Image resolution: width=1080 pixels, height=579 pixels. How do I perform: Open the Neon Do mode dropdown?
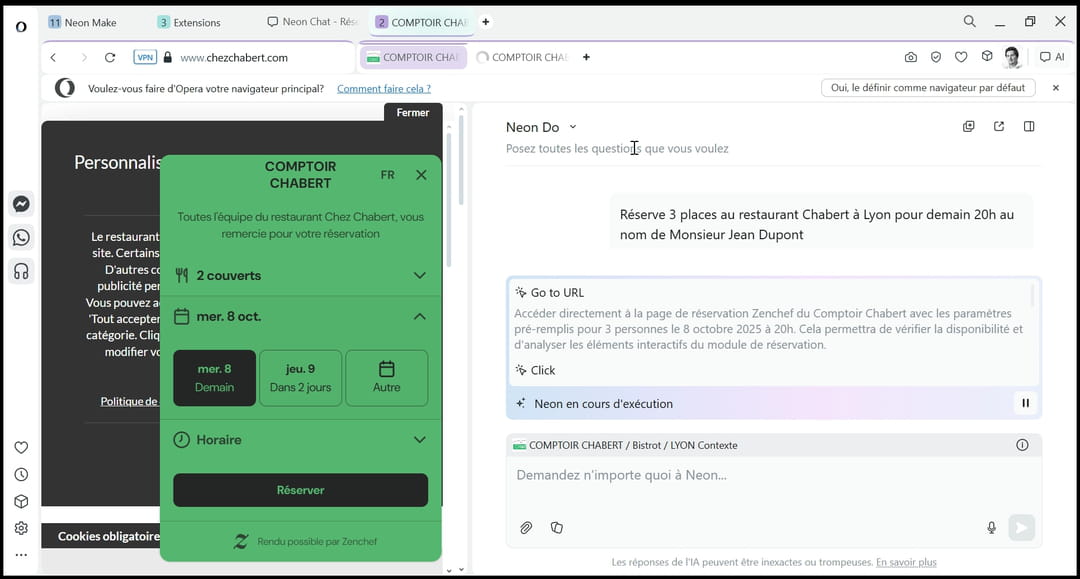tap(573, 127)
